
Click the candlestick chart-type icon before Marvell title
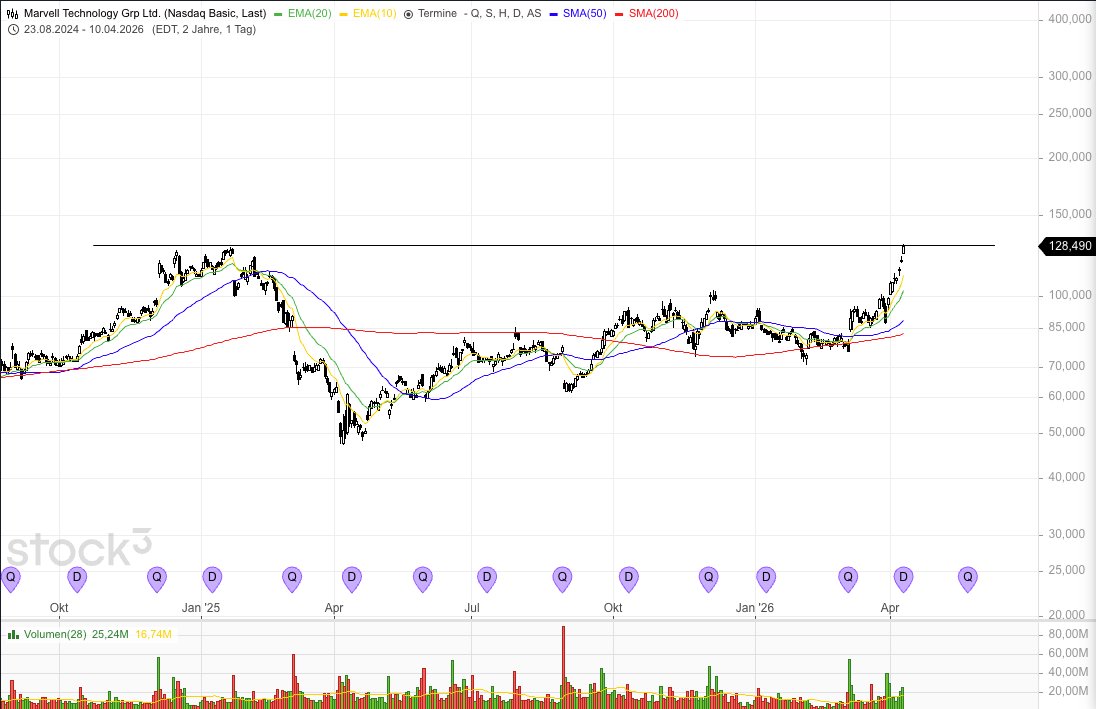[13, 13]
